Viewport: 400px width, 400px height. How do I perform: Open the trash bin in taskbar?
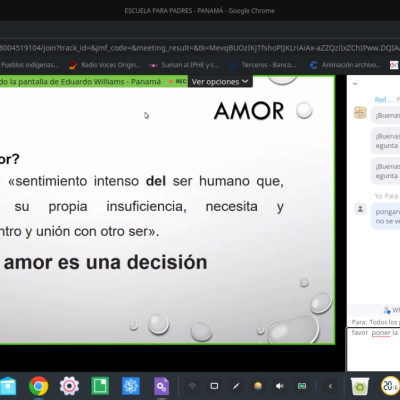(360, 386)
